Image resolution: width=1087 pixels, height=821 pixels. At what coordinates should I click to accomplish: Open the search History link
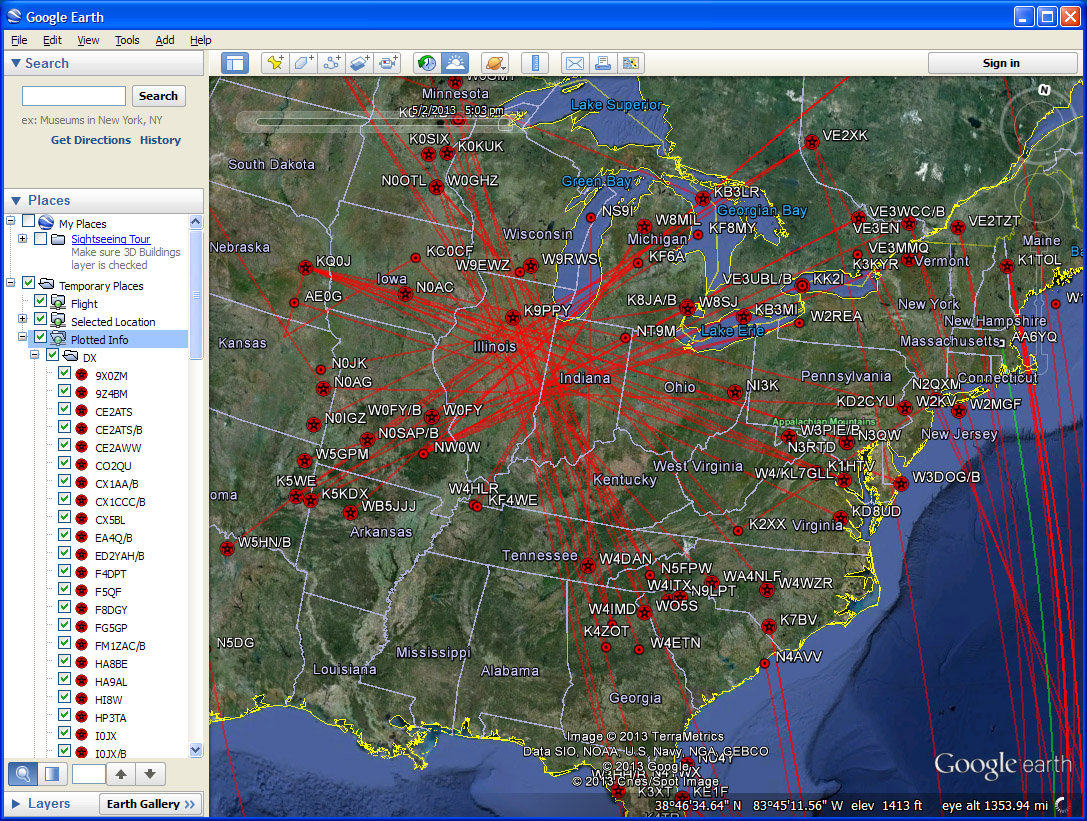tap(160, 140)
